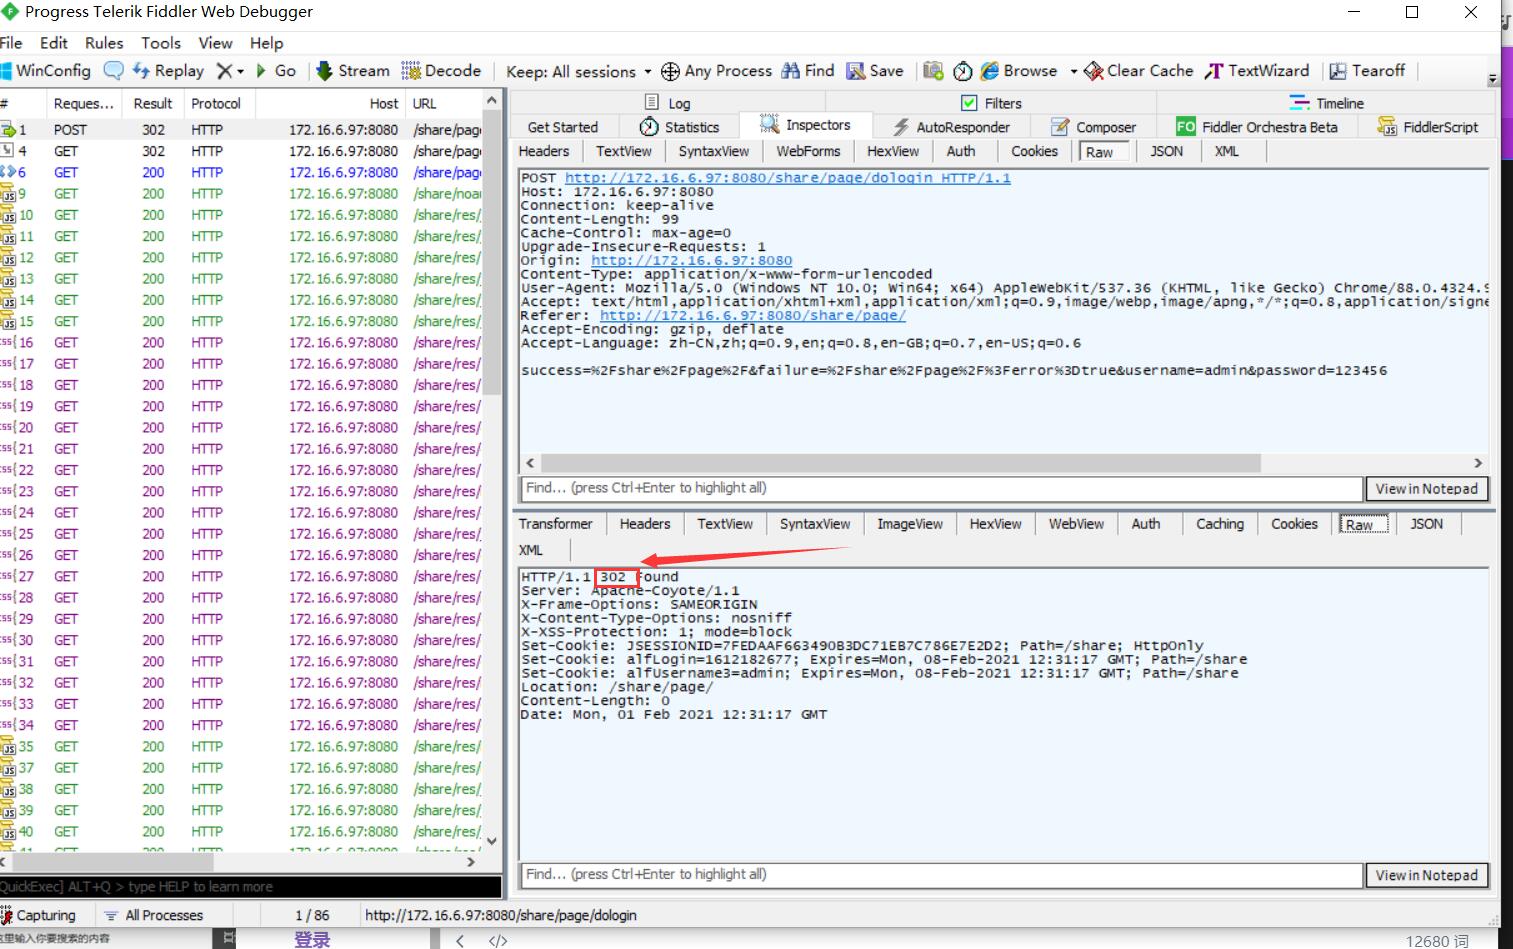Toggle the Decode option
This screenshot has height=949, width=1513.
(x=441, y=71)
